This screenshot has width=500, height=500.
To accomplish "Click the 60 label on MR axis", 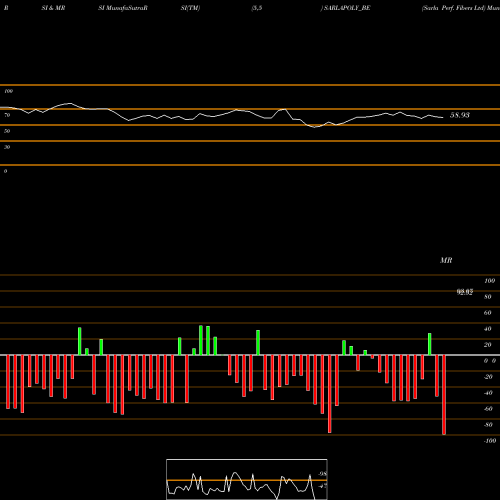I will [x=488, y=313].
